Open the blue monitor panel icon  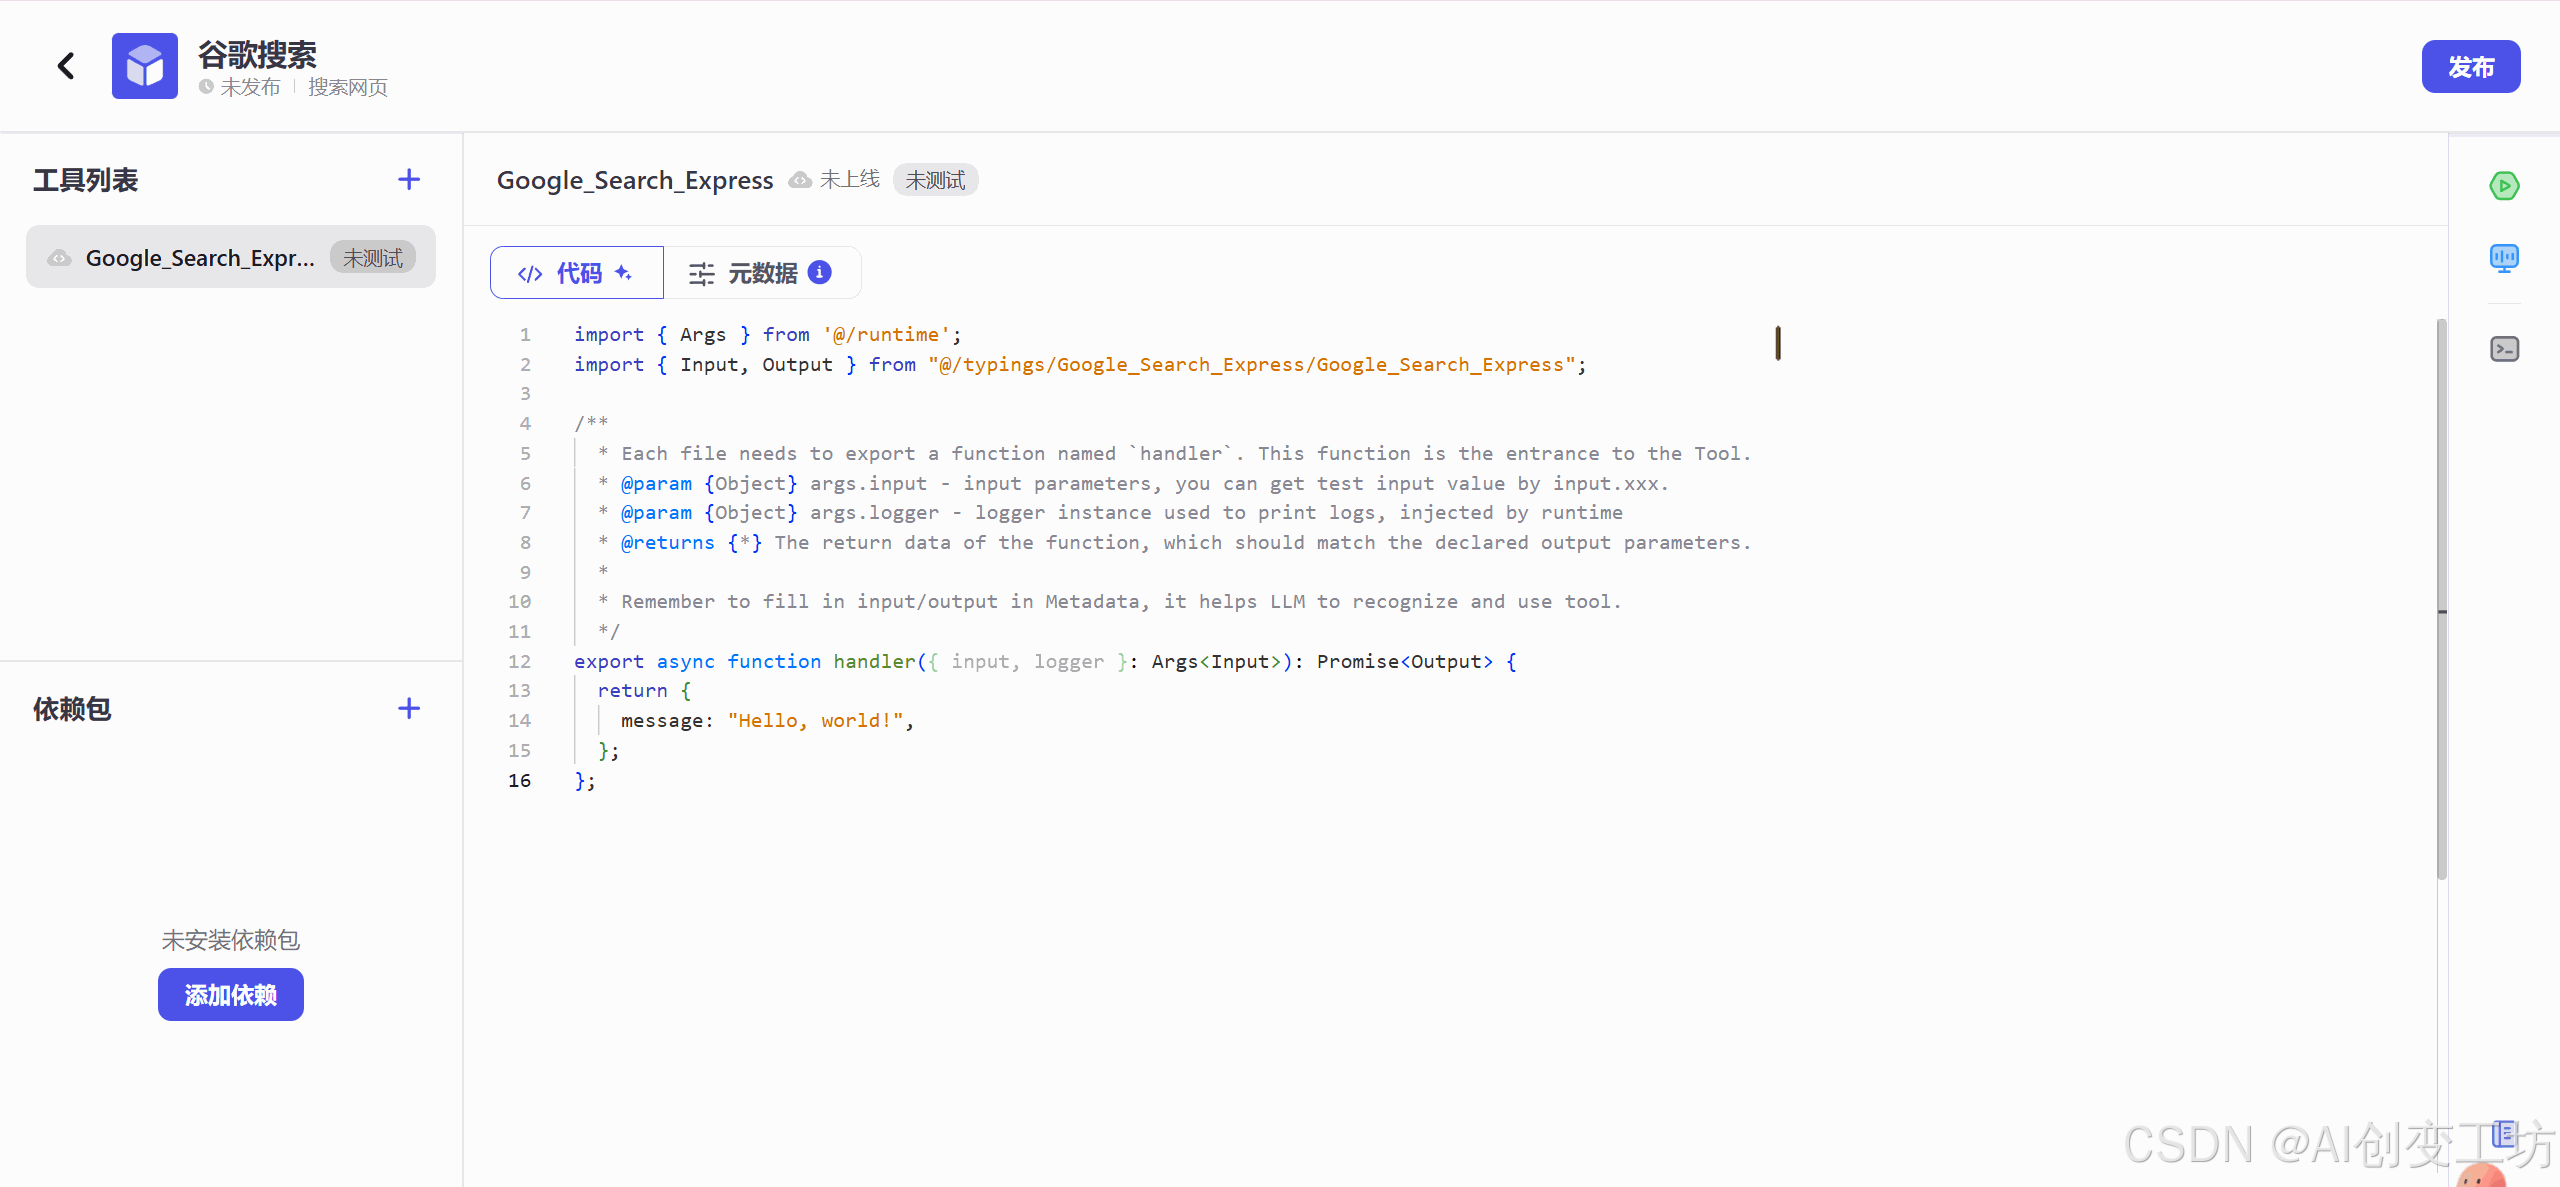tap(2504, 259)
